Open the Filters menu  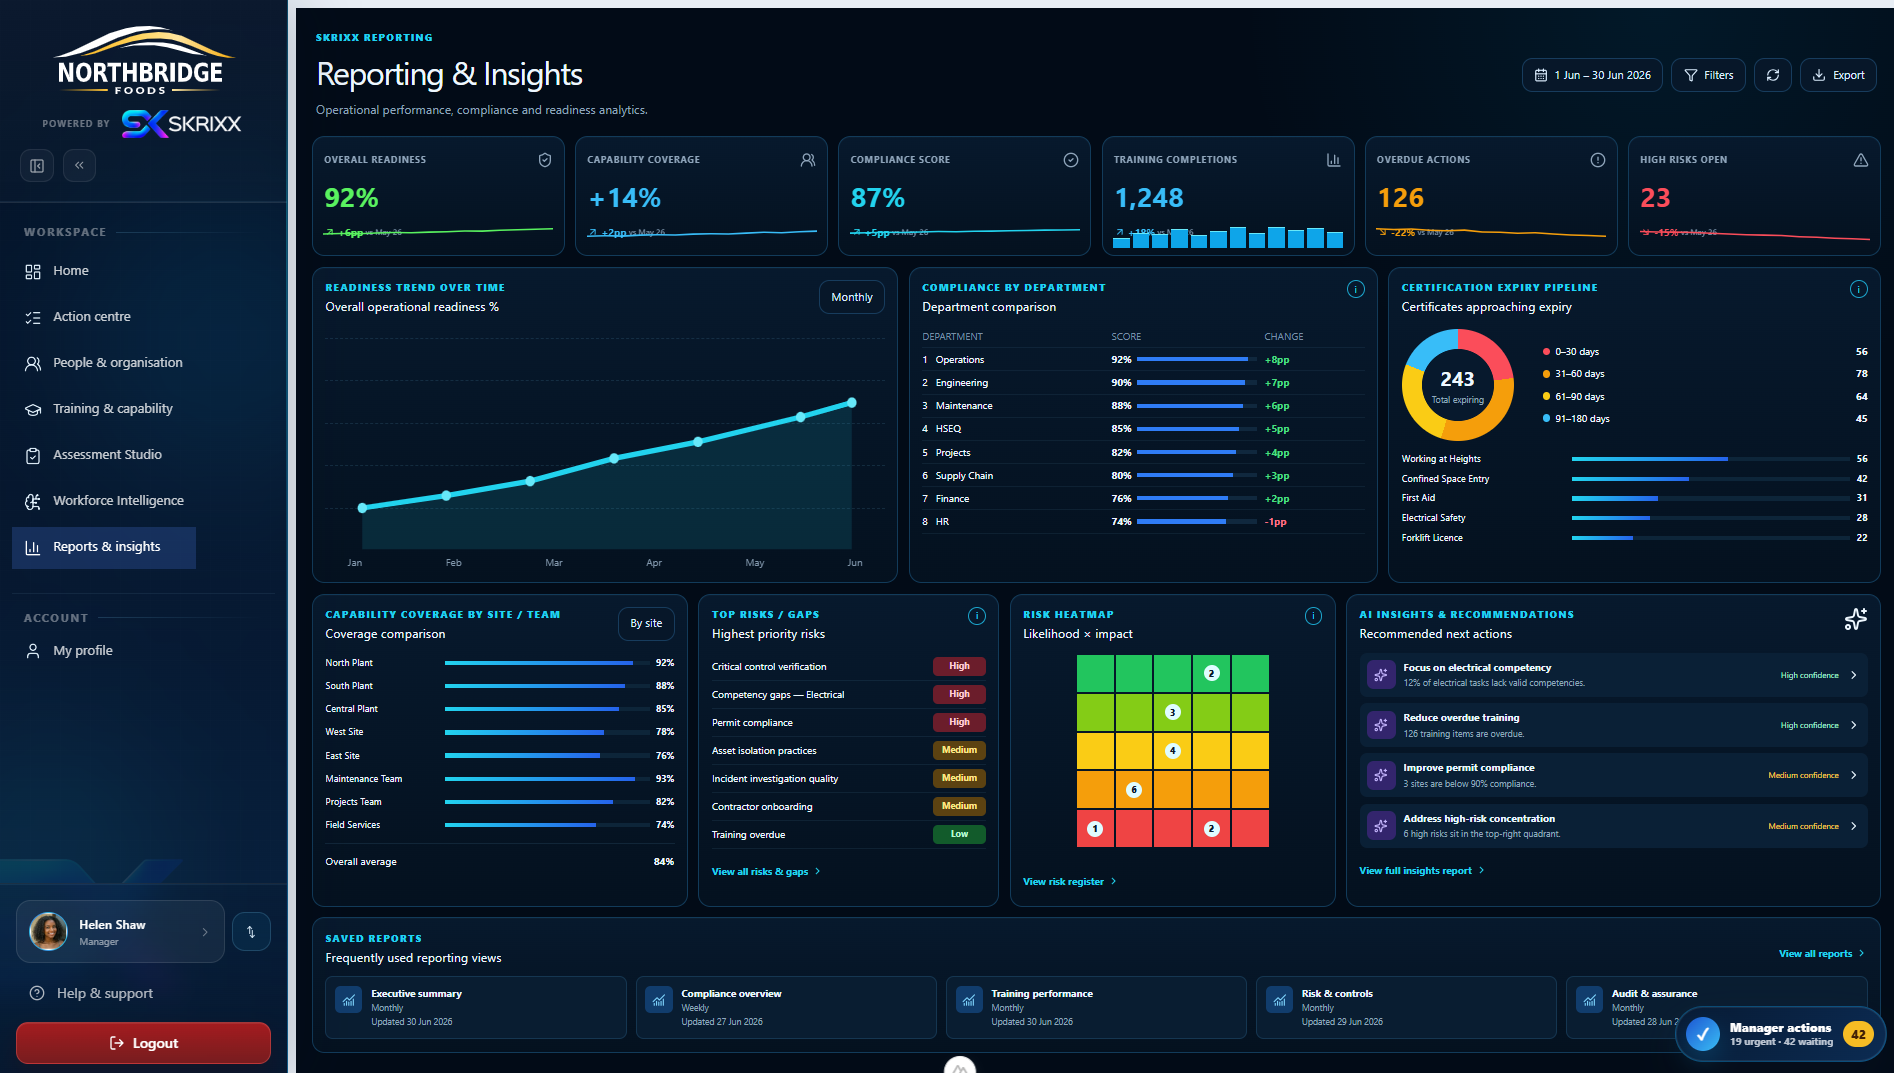[x=1709, y=75]
